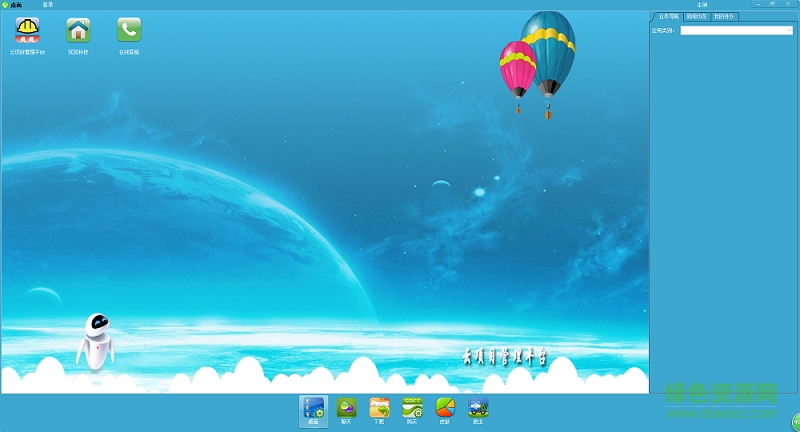Screen dimensions: 800x432
Task: Open the chat bubble dock icon
Action: click(x=346, y=408)
